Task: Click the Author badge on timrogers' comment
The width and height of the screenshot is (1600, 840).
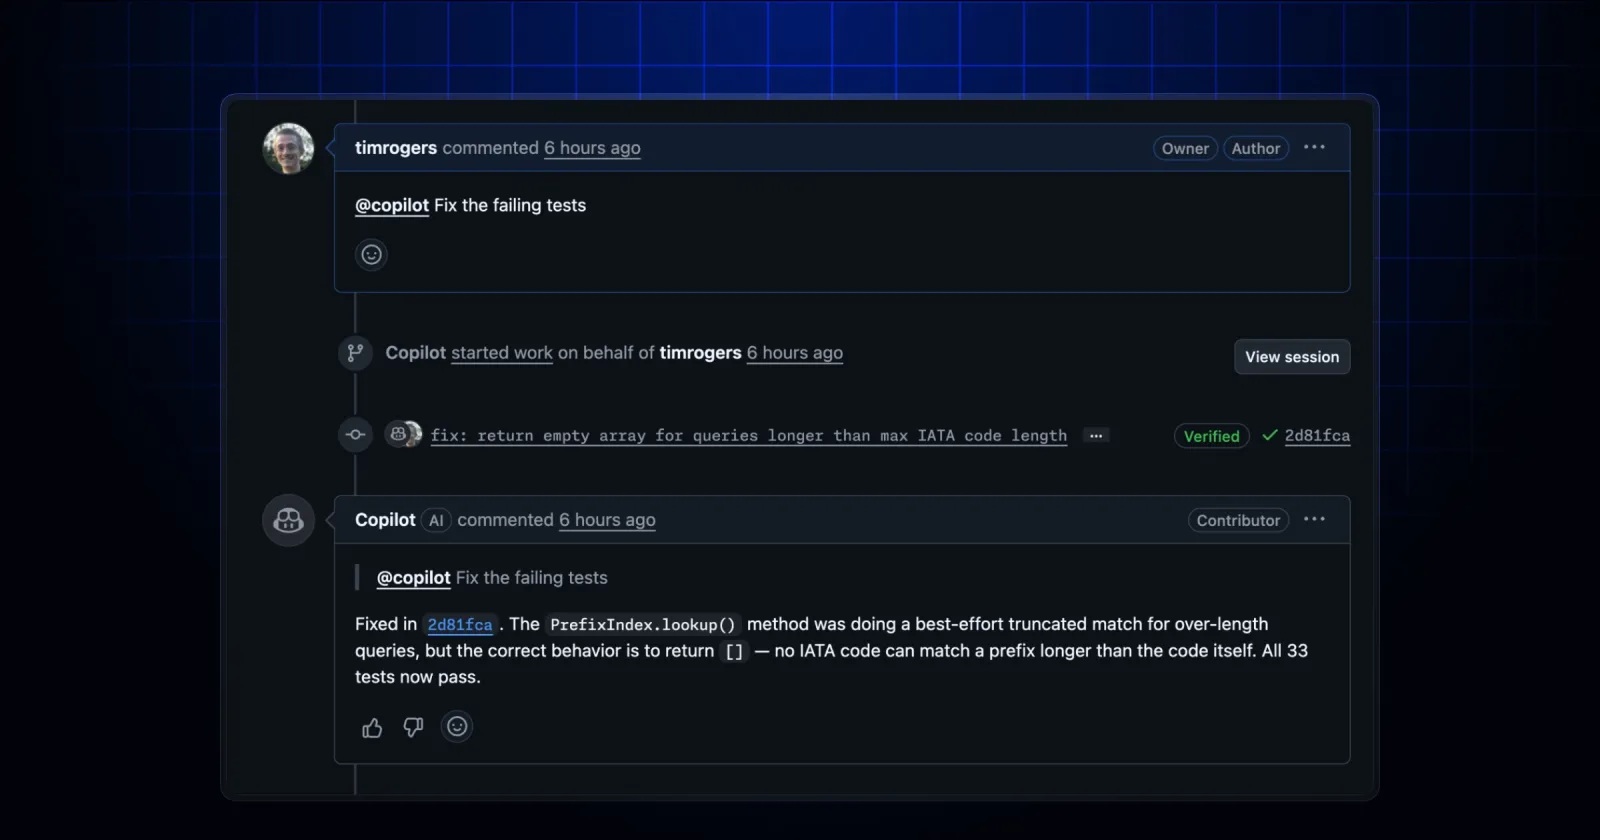Action: pyautogui.click(x=1256, y=148)
